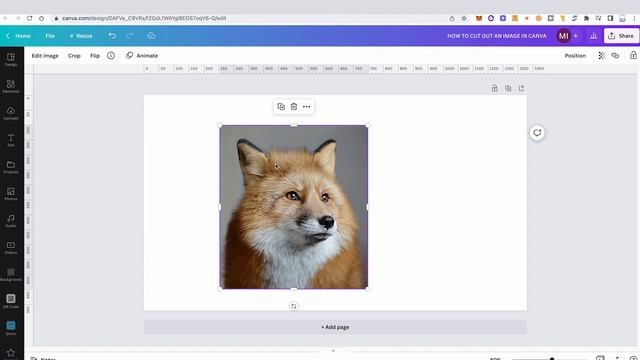This screenshot has height=360, width=640.
Task: Click the starred item at sidebar bottom
Action: (11, 352)
